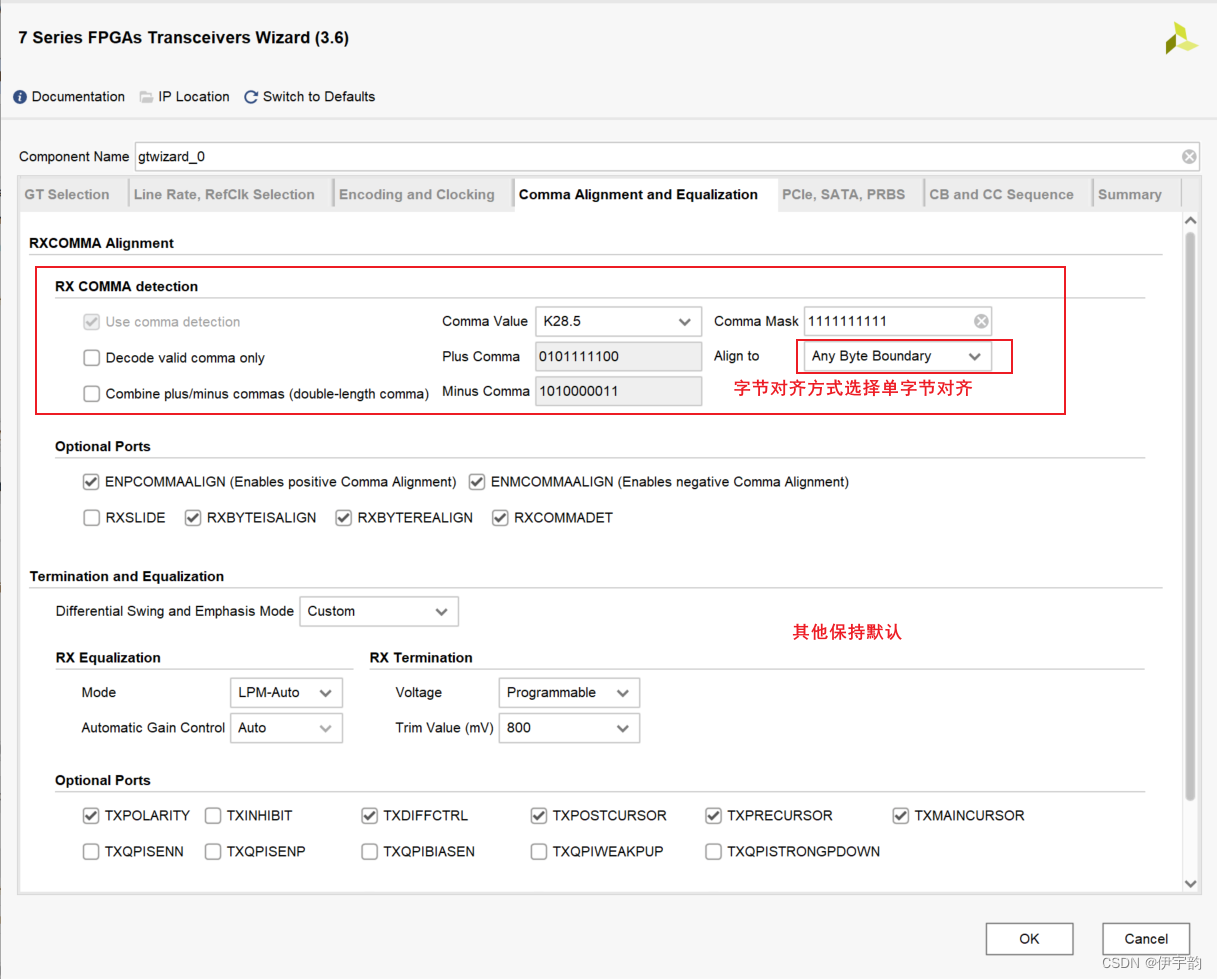Enable TXQPIBIASEN checkbox
This screenshot has width=1217, height=979.
(x=370, y=852)
